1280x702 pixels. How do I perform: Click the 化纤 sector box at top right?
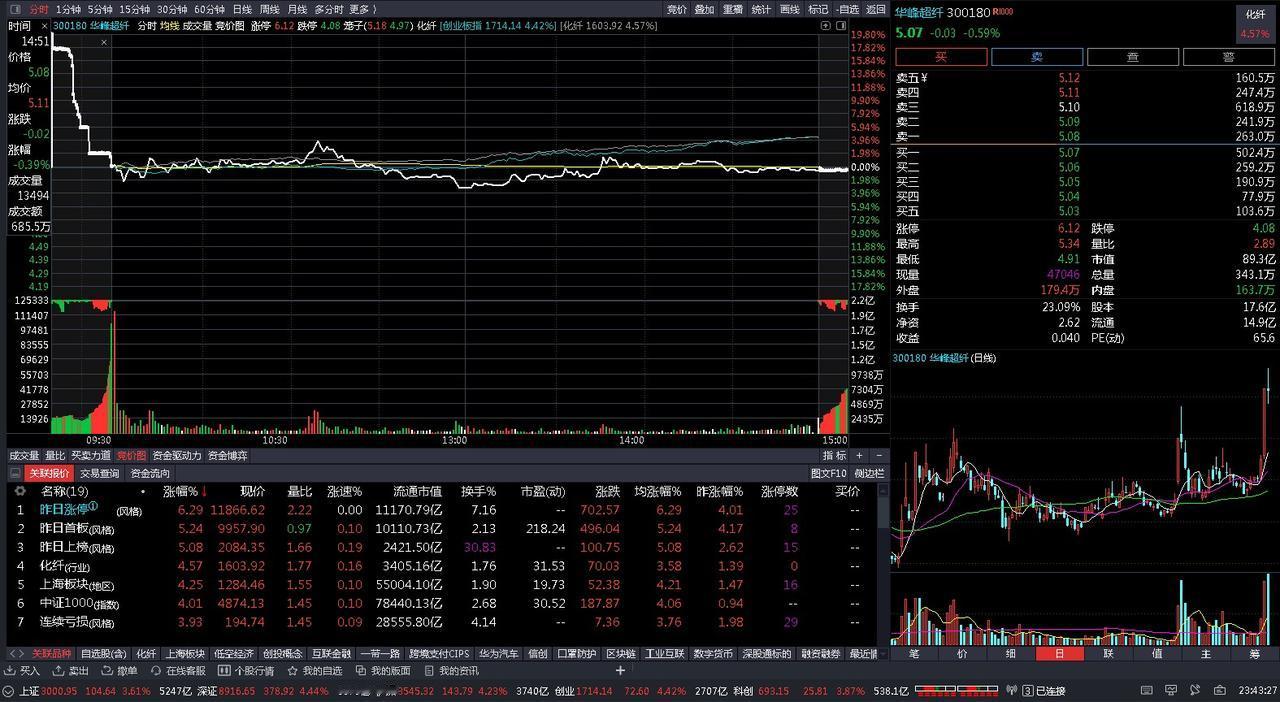click(x=1255, y=23)
